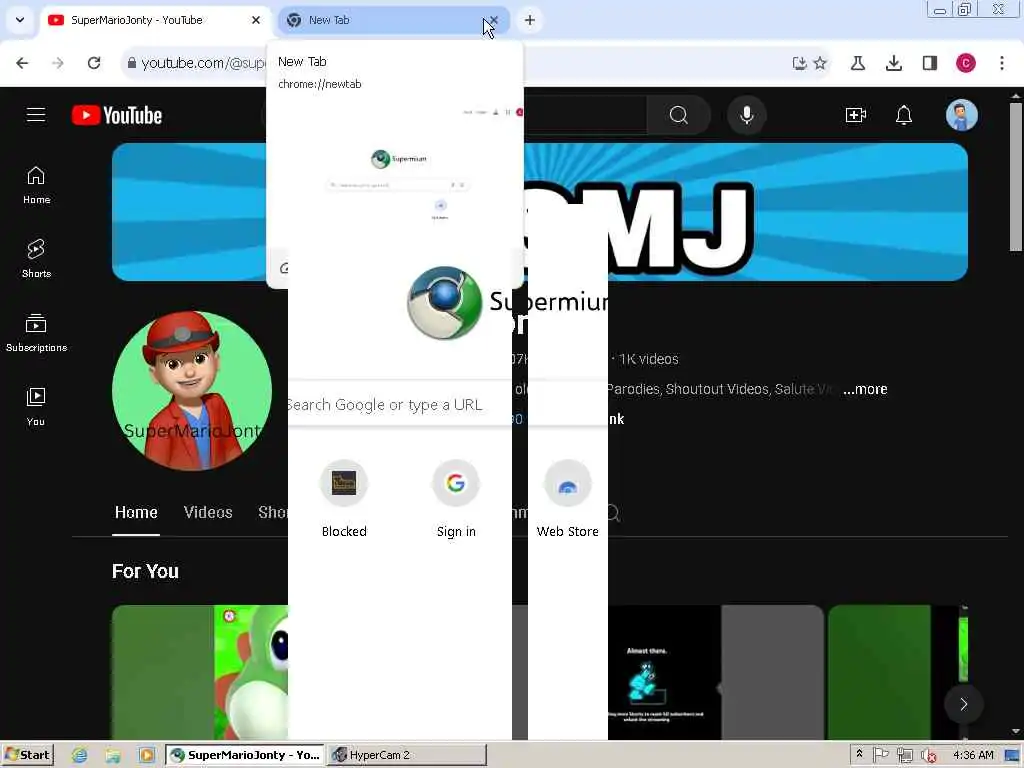Click the 1K videos count text

tap(648, 359)
